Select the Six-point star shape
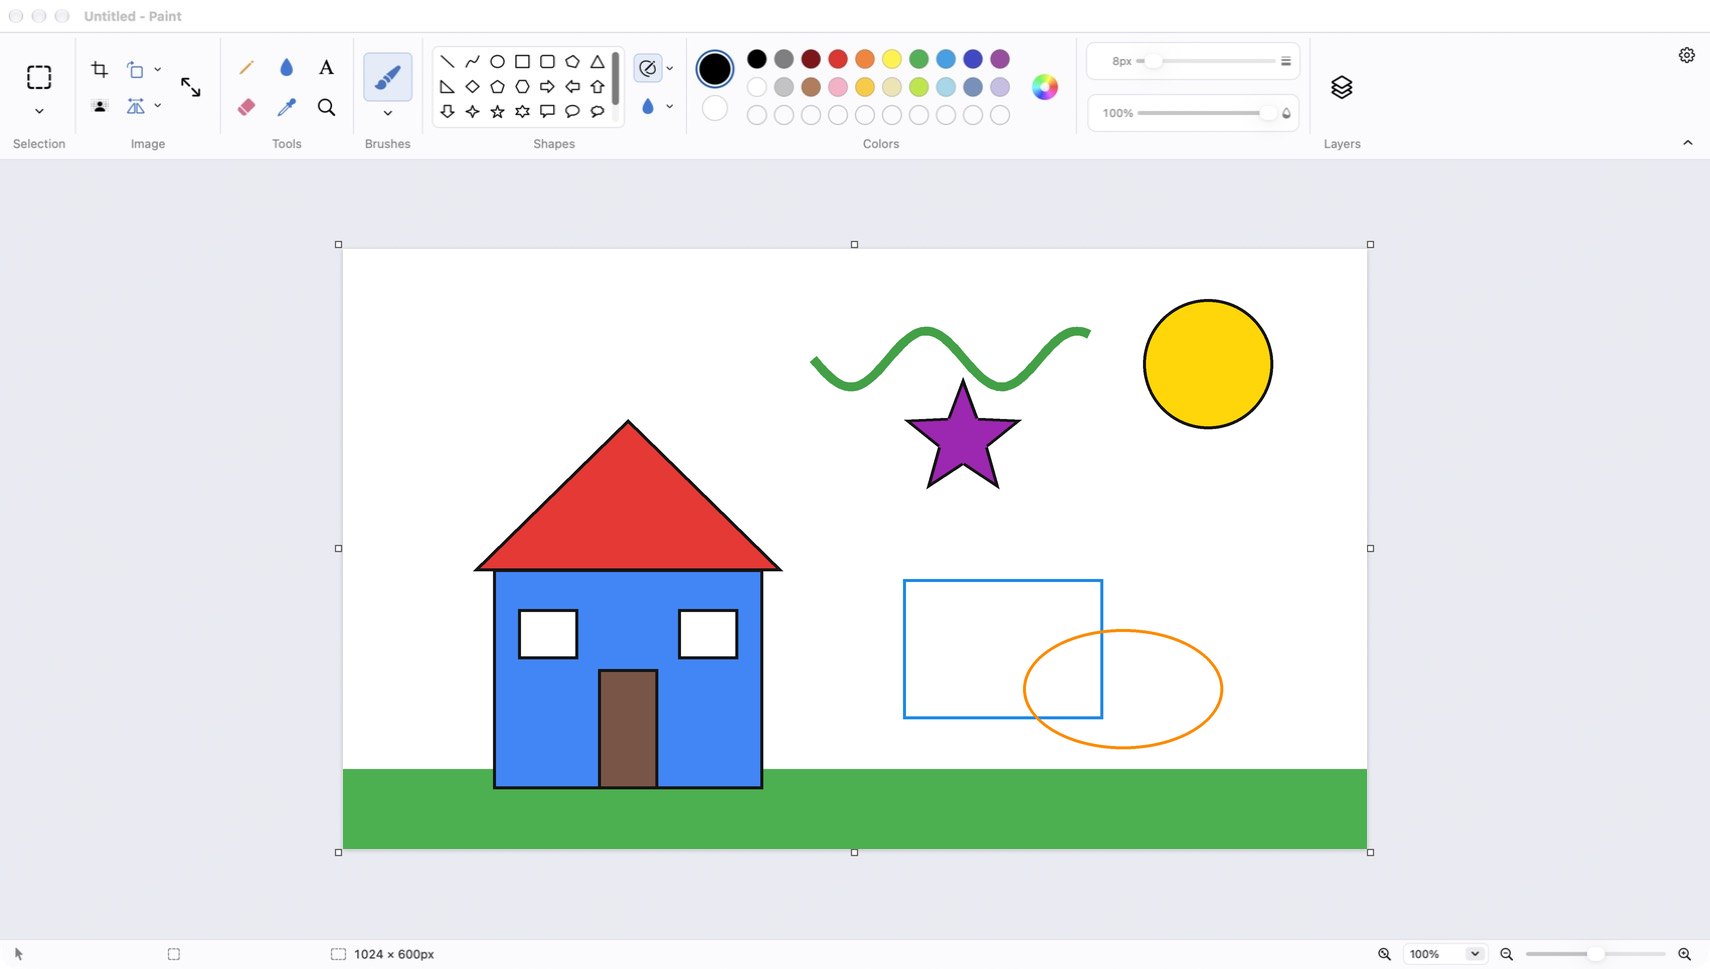Screen dimensions: 1710x969 click(x=522, y=111)
